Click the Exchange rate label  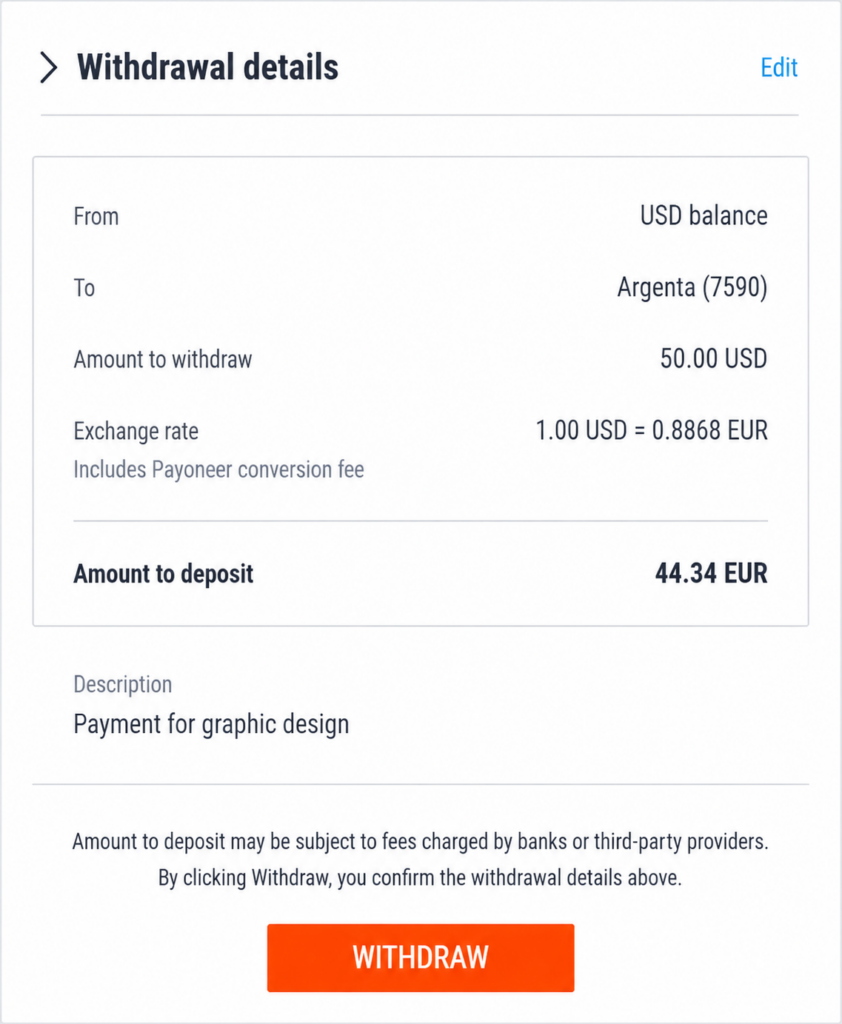tap(136, 431)
